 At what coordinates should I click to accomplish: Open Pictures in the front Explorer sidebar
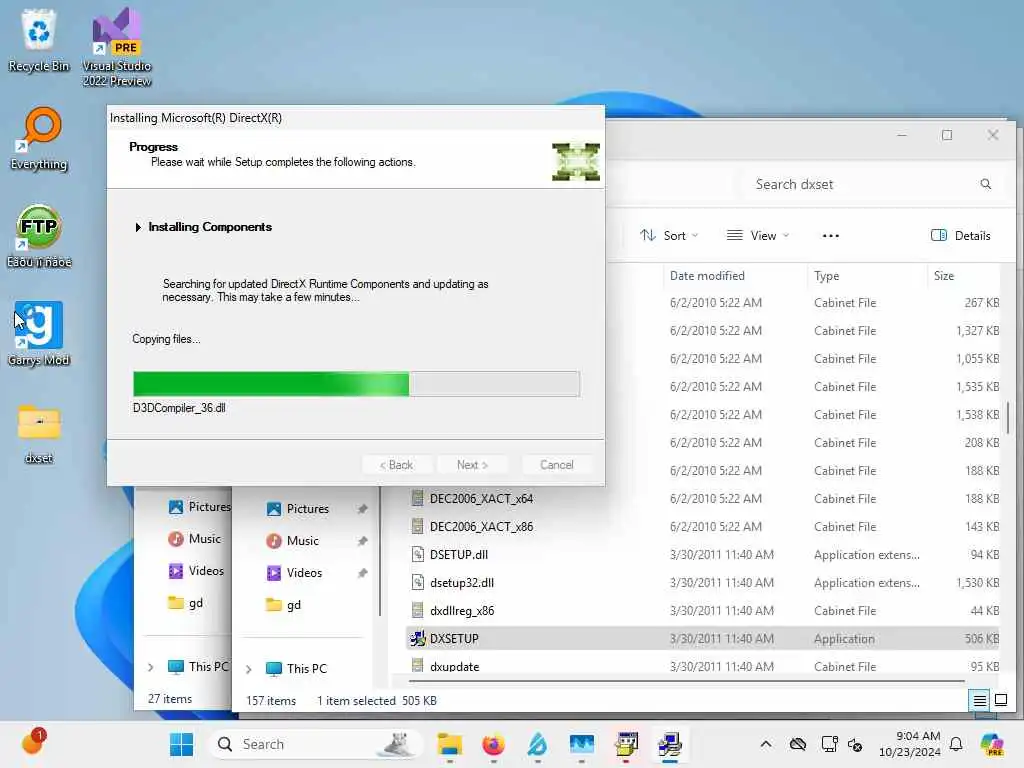[307, 509]
